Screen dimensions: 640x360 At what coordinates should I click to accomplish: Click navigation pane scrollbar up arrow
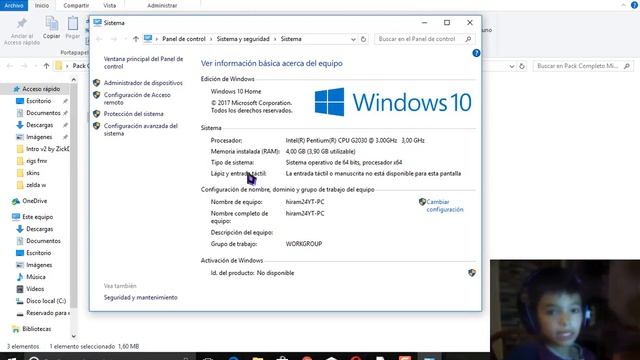click(74, 80)
